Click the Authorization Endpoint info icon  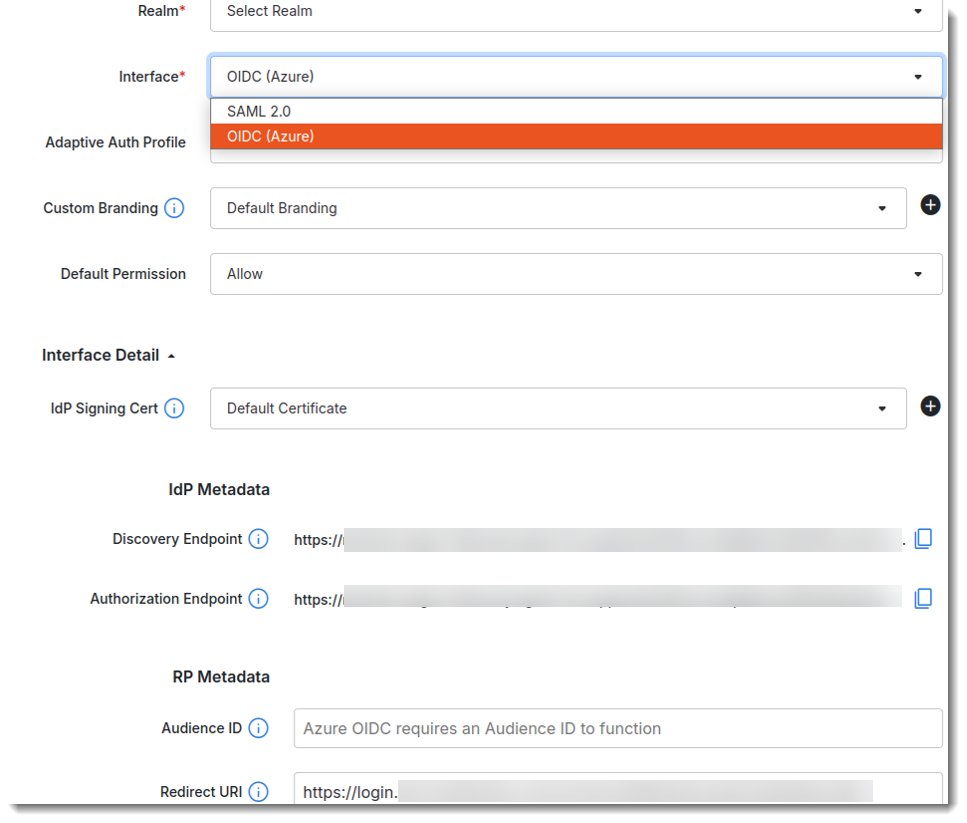259,598
